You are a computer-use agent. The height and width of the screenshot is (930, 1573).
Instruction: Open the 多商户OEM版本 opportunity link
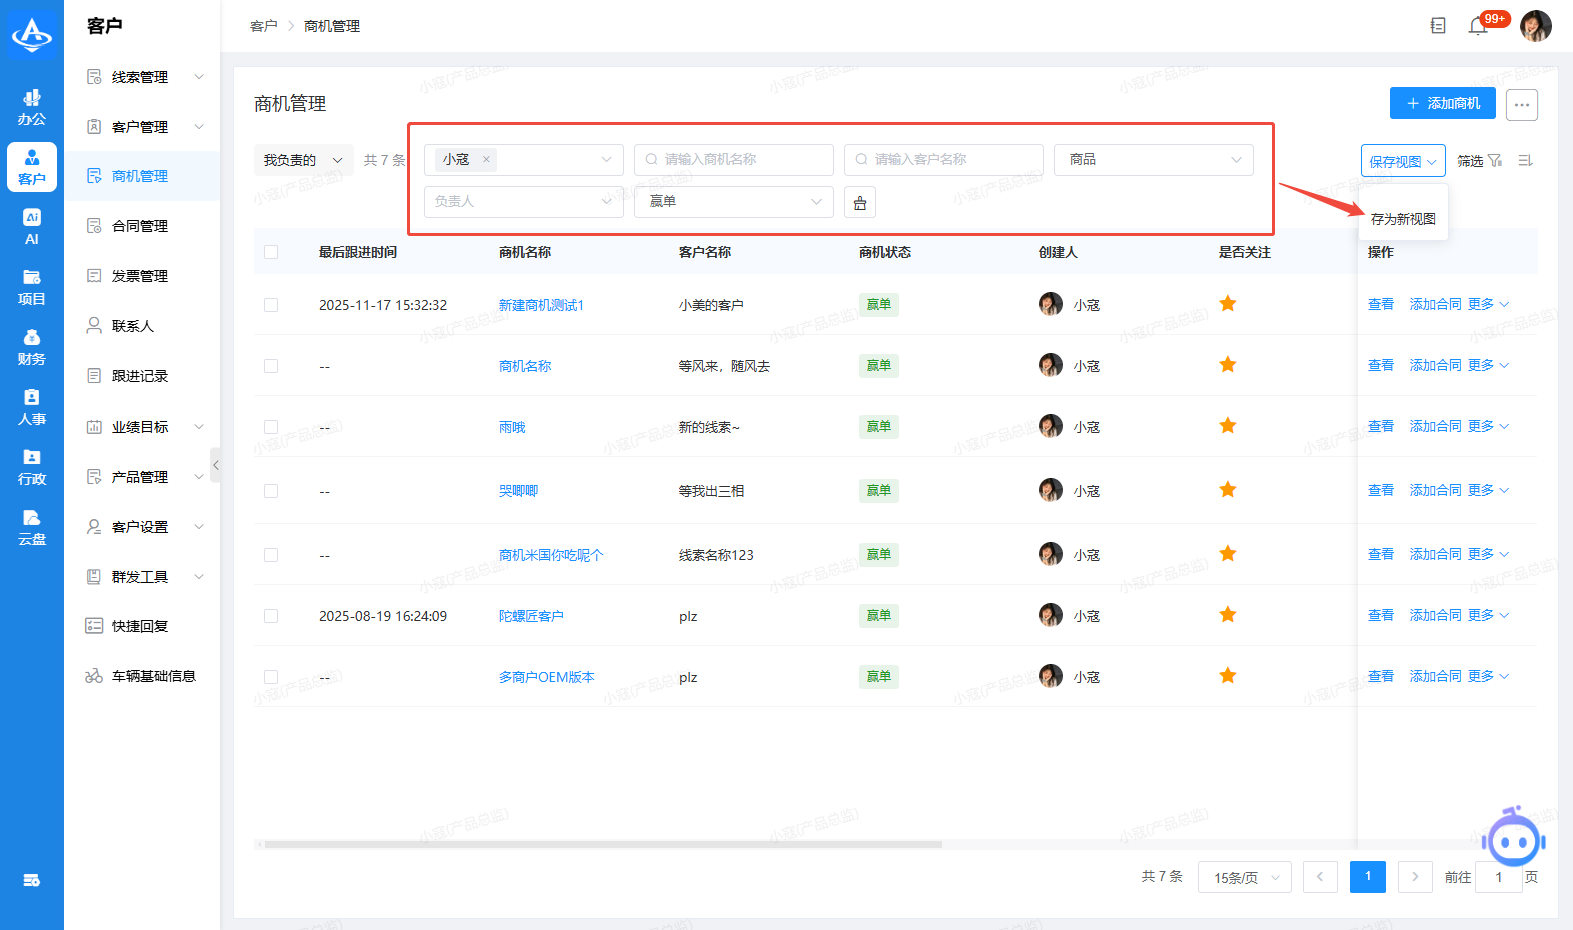pos(546,677)
